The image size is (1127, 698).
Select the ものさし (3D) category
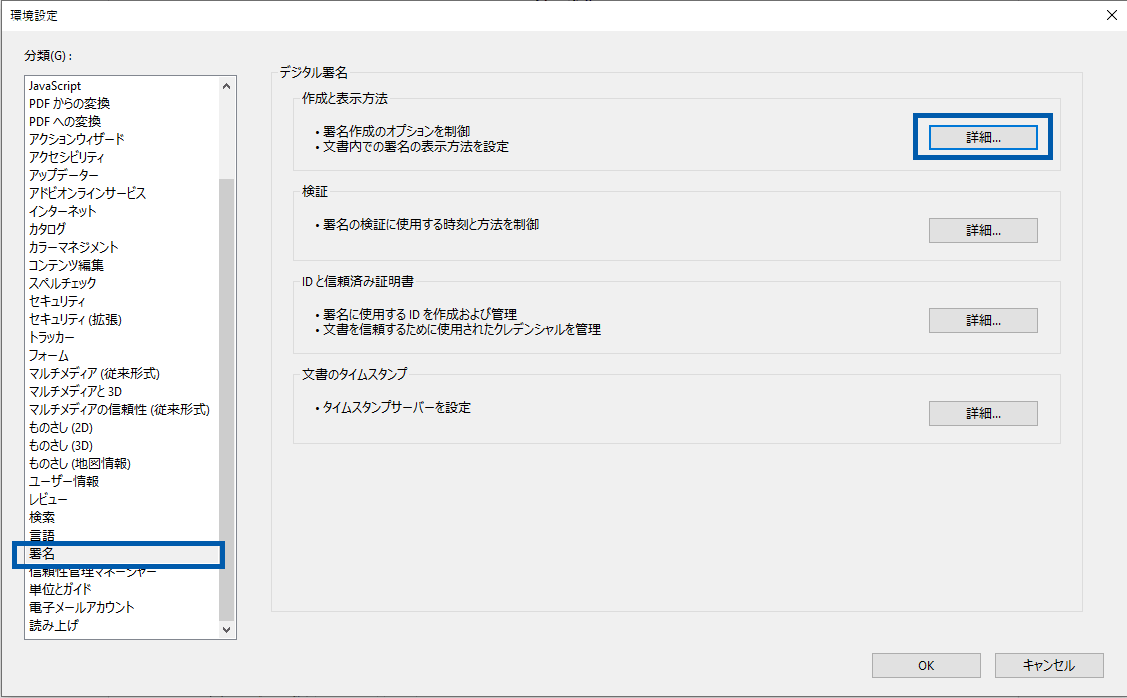click(61, 445)
